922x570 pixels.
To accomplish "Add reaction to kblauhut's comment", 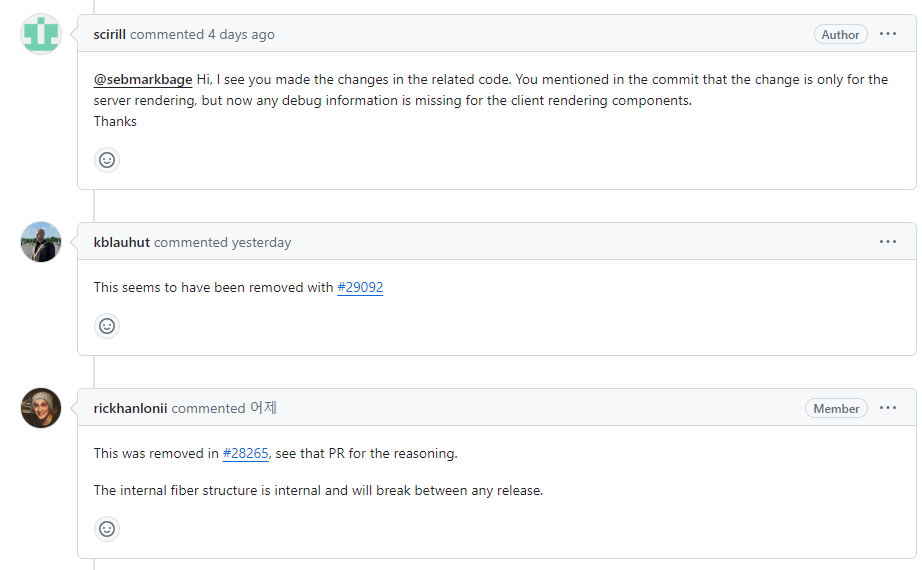I will pyautogui.click(x=107, y=326).
